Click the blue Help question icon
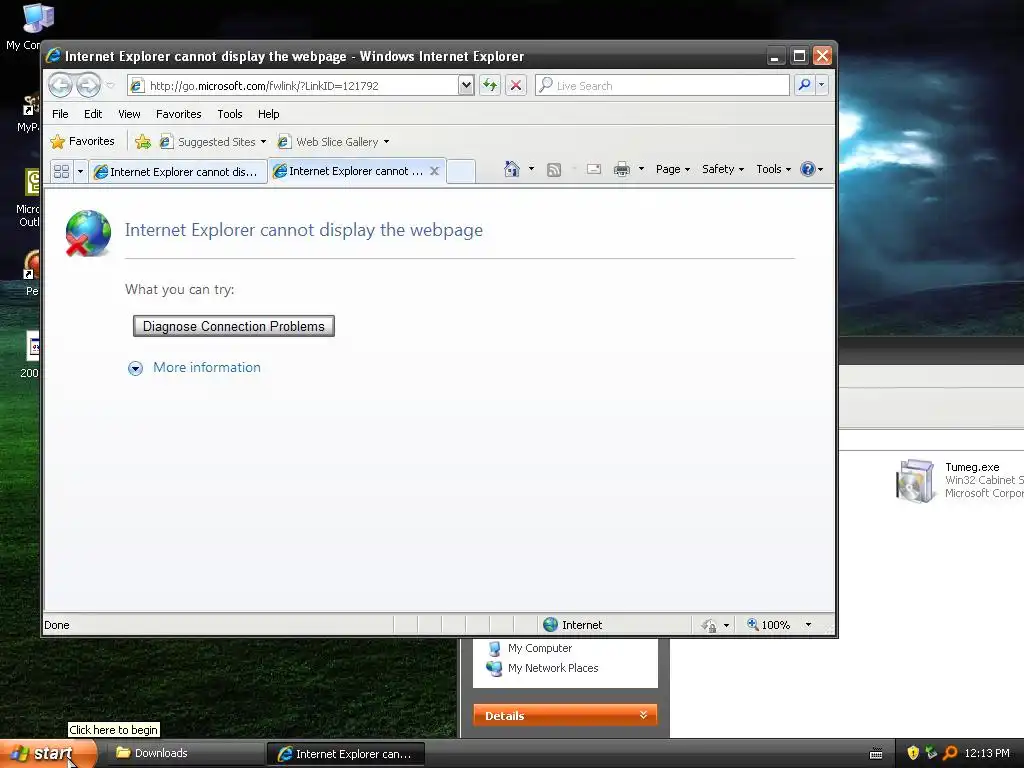The image size is (1024, 768). coord(808,169)
